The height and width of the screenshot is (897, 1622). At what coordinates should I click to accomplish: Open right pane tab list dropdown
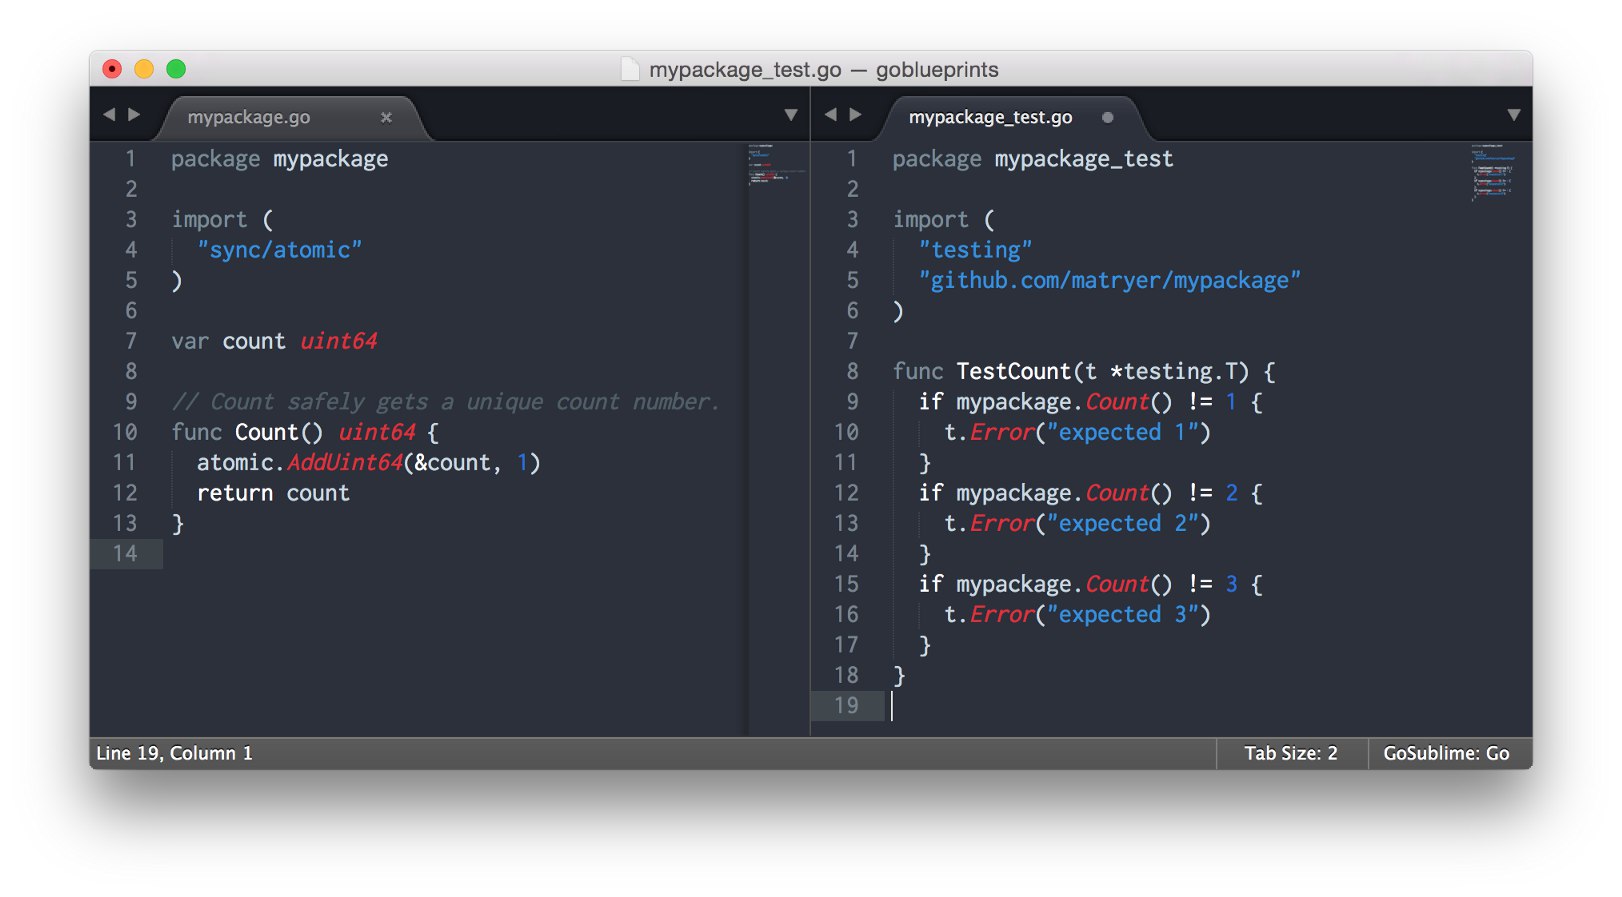[x=1514, y=115]
